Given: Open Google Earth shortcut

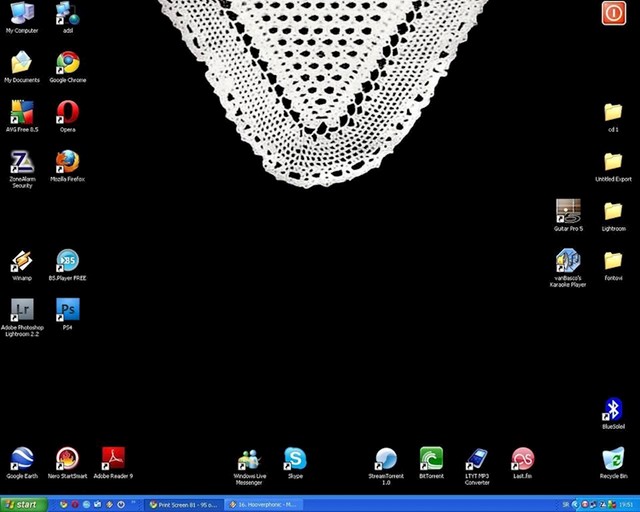Looking at the screenshot, I should (x=22, y=463).
